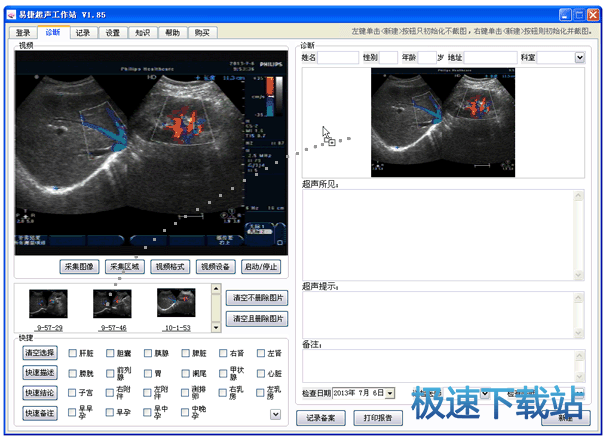Screen dimensions: 605x440
Task: Click thumbnail list scroll-down arrow
Action: tap(216, 328)
